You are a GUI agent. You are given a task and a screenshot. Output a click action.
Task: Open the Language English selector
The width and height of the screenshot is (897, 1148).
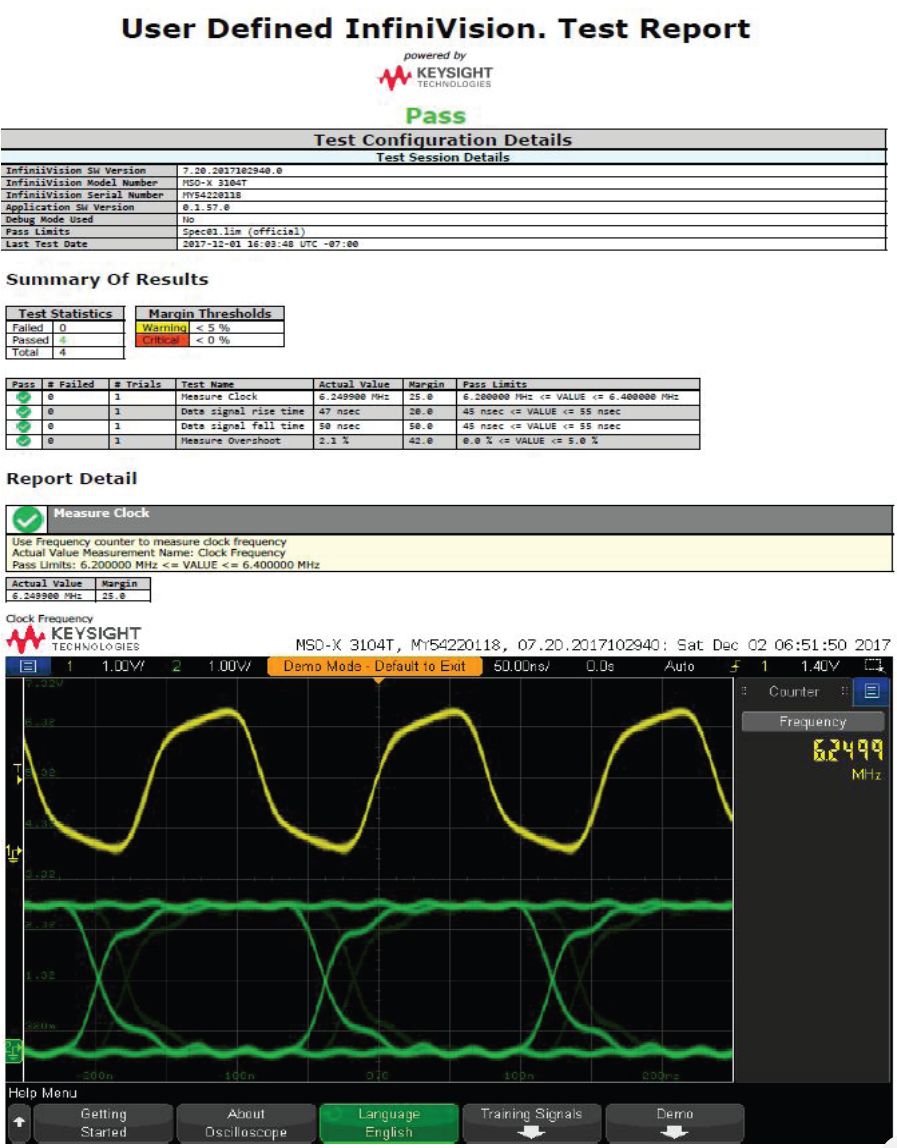click(x=388, y=1123)
